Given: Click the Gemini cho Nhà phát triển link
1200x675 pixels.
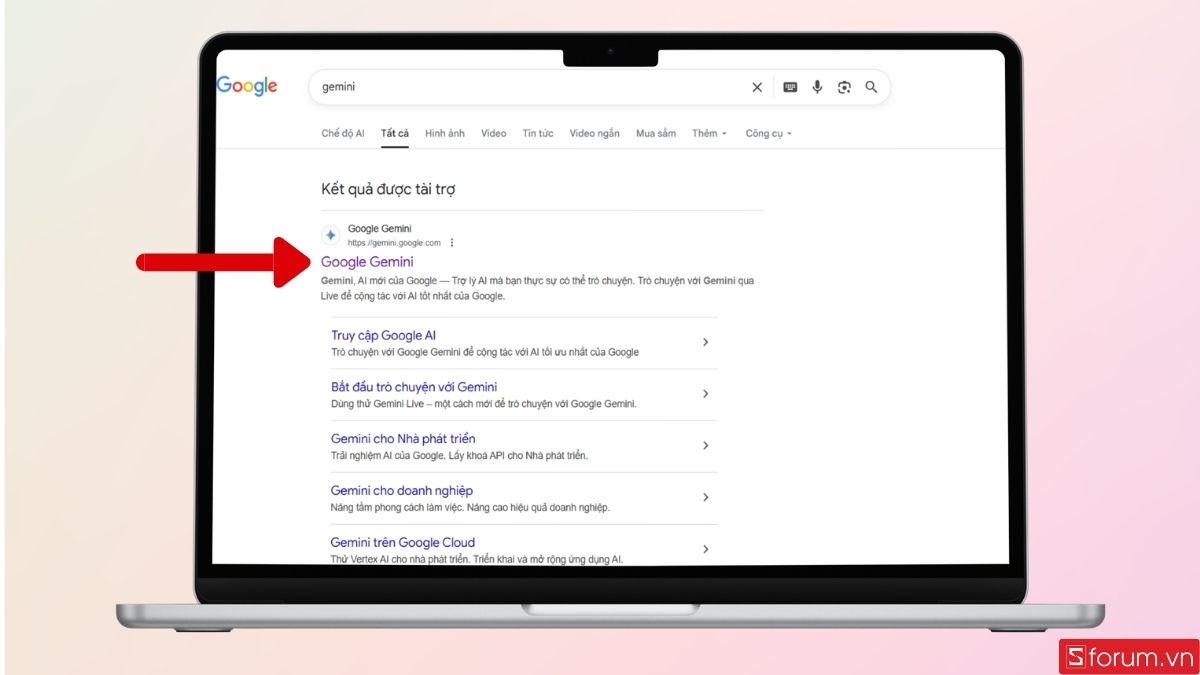Looking at the screenshot, I should click(403, 438).
